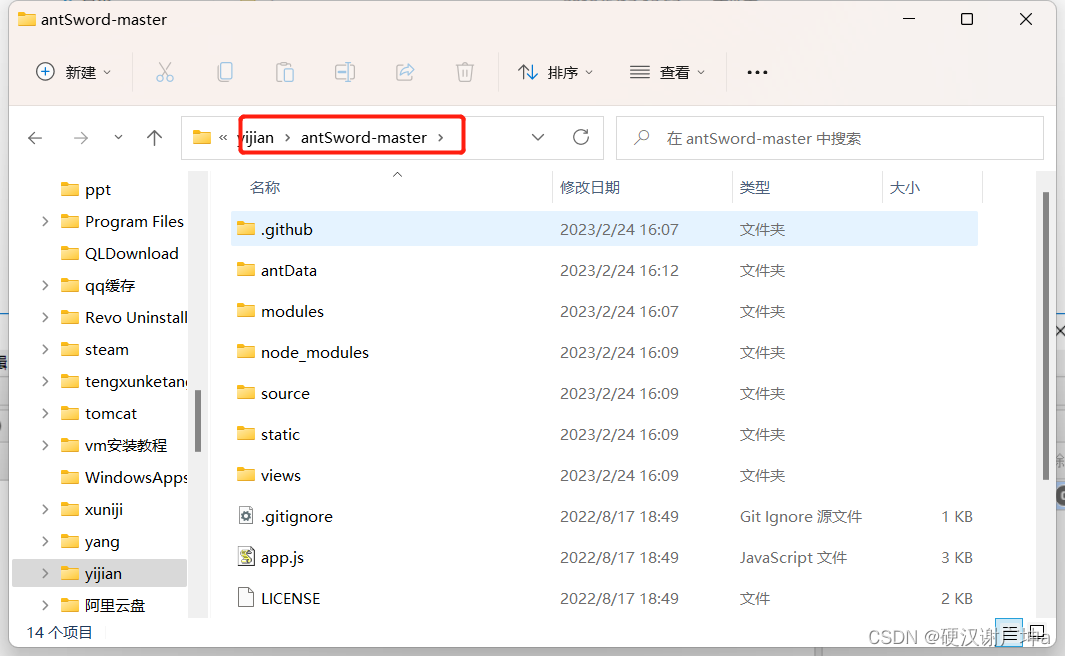Open the recent locations dropdown arrow
Image resolution: width=1065 pixels, height=656 pixels.
118,138
